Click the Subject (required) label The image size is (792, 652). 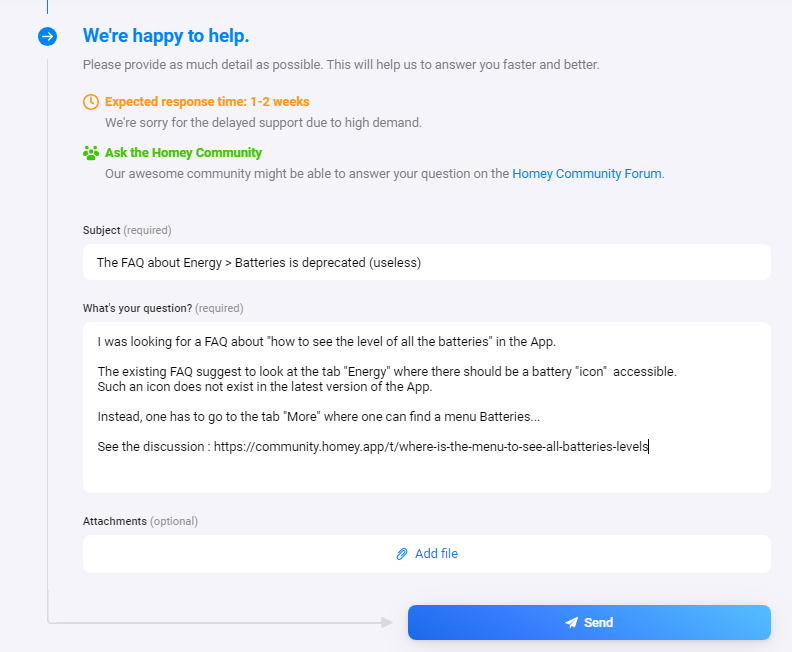coord(127,230)
